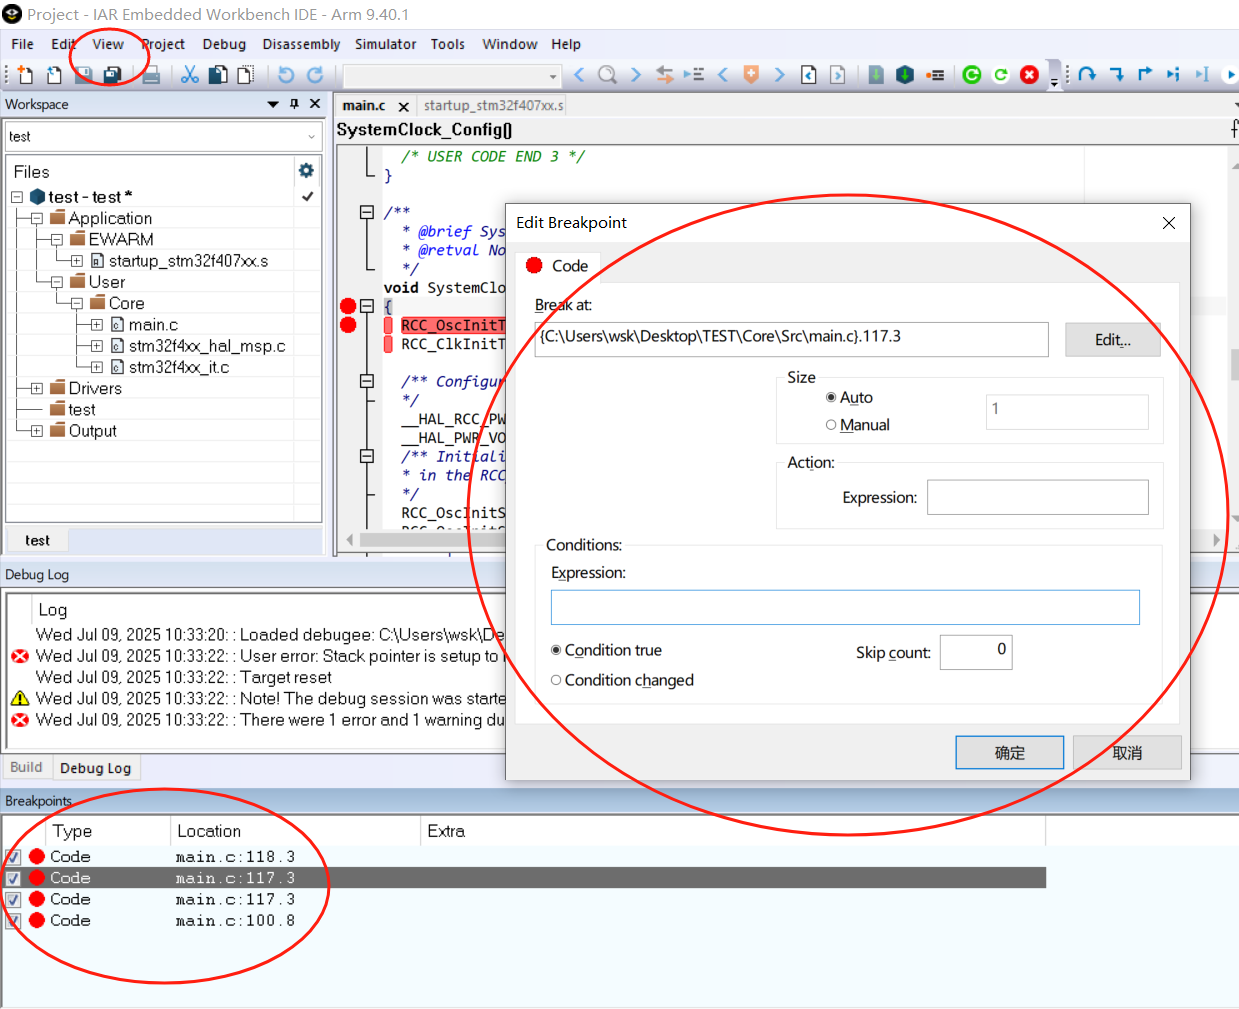The height and width of the screenshot is (1009, 1239).
Task: Collapse the SystemClock_Config function fold marker
Action: pos(367,306)
